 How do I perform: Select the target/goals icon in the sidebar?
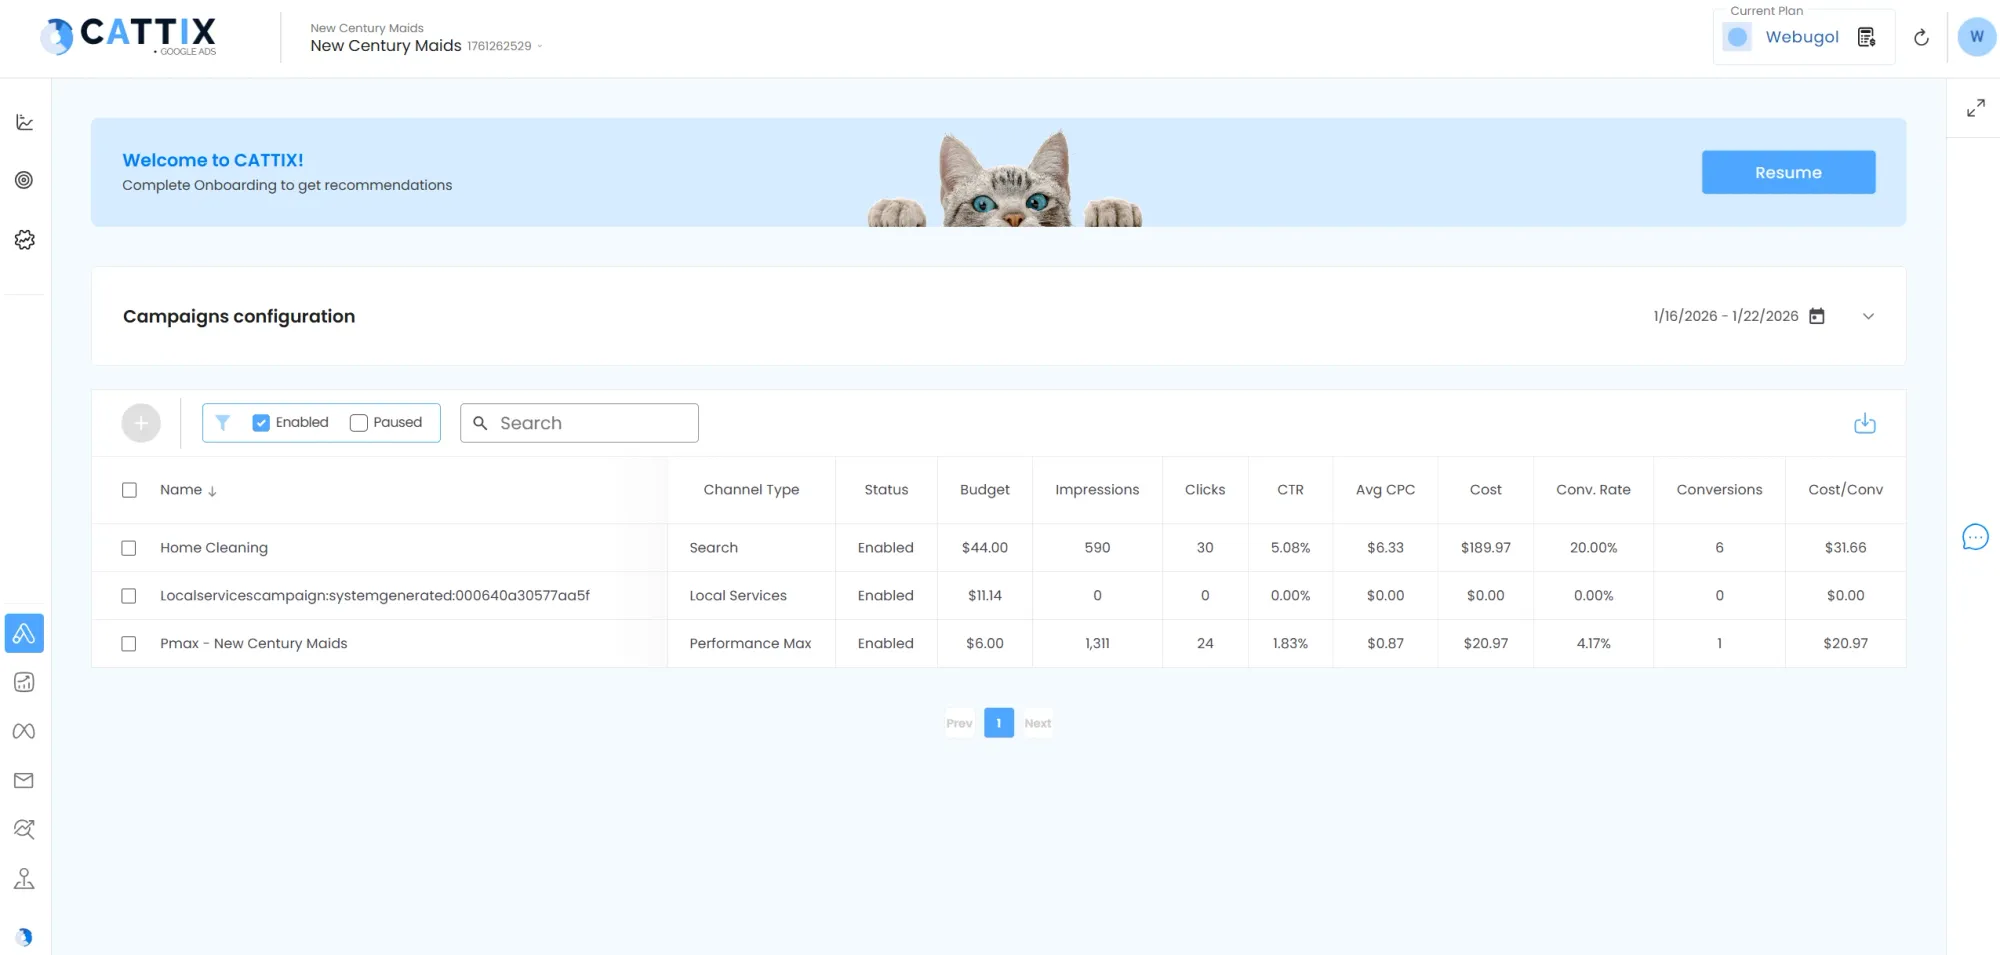tap(24, 180)
